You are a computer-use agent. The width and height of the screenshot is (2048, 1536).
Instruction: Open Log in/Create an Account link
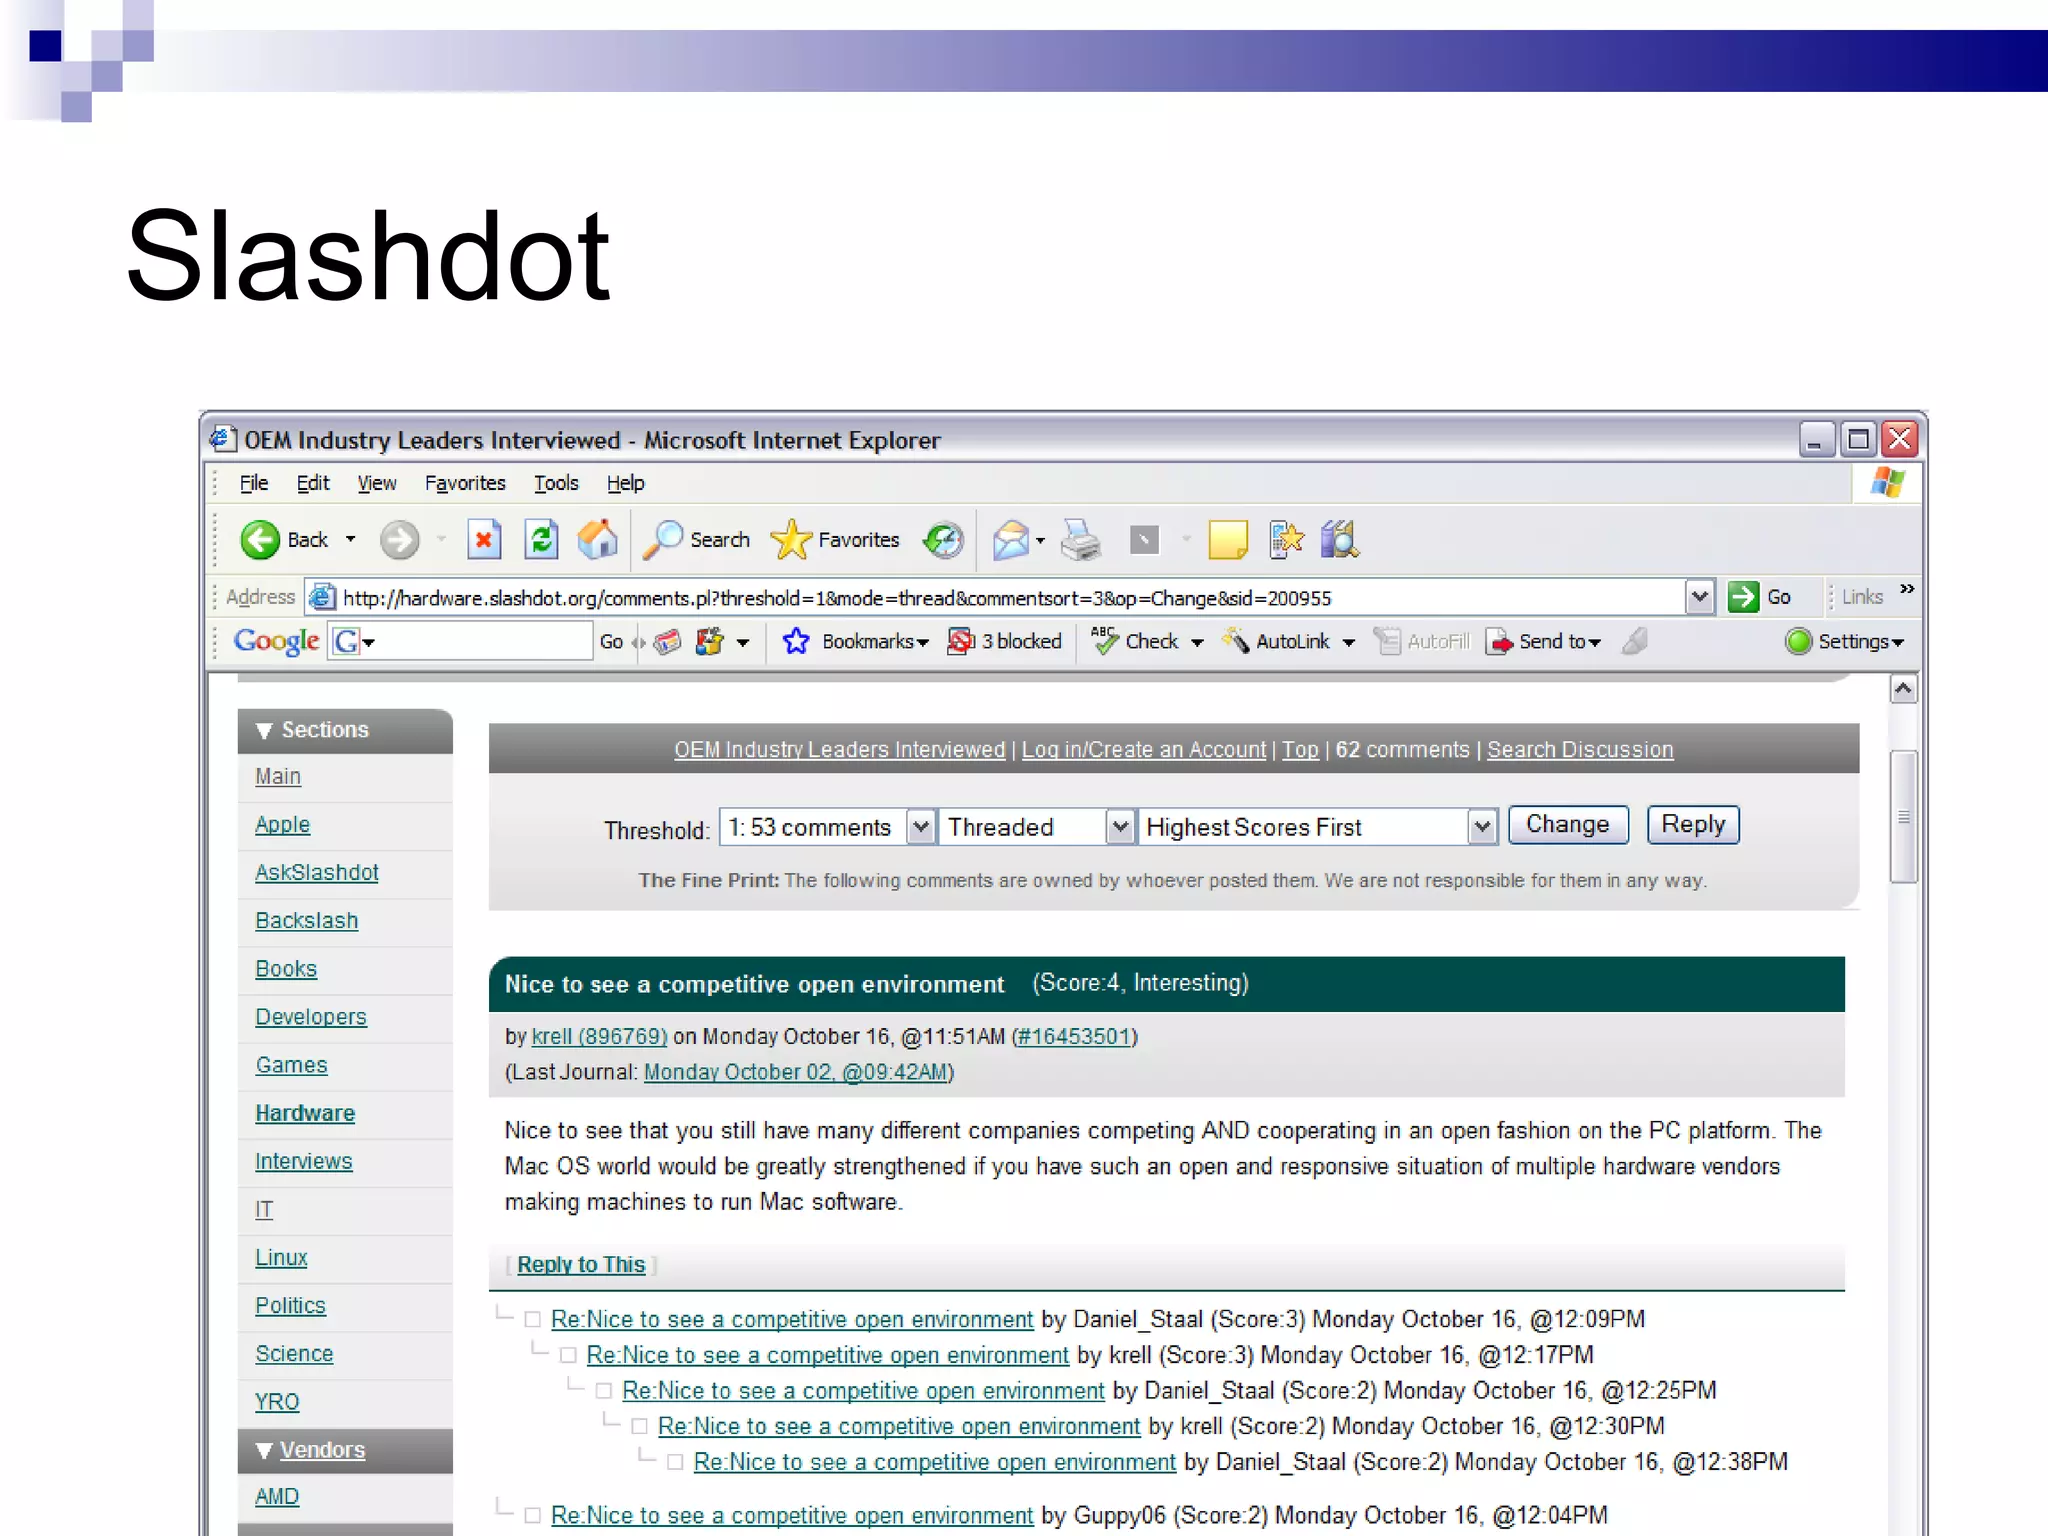click(x=1143, y=749)
